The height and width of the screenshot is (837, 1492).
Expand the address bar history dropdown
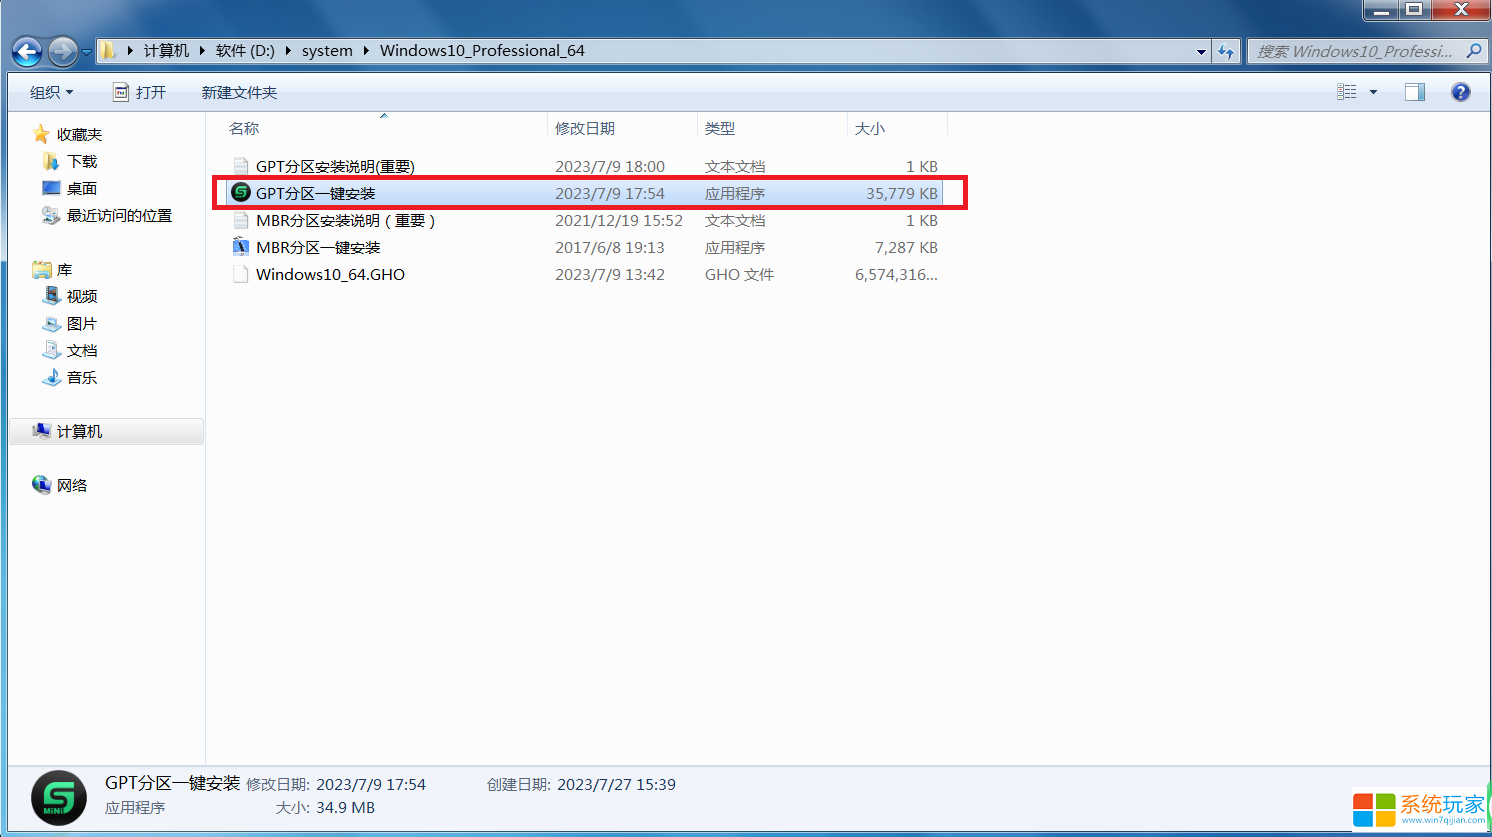(x=1201, y=51)
